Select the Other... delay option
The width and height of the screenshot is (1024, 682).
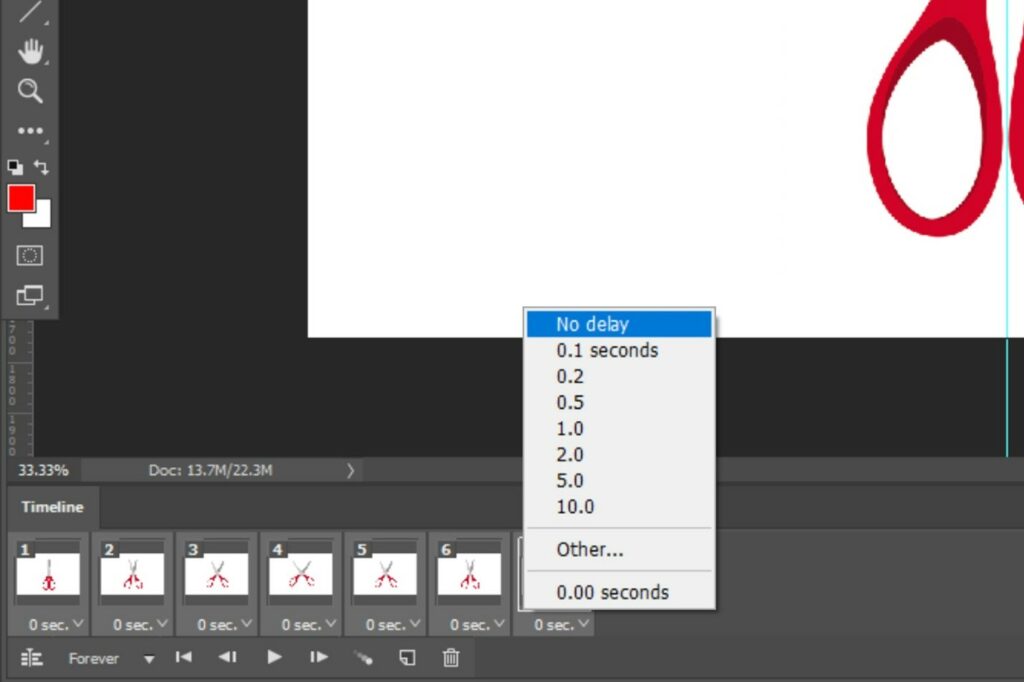[x=589, y=549]
